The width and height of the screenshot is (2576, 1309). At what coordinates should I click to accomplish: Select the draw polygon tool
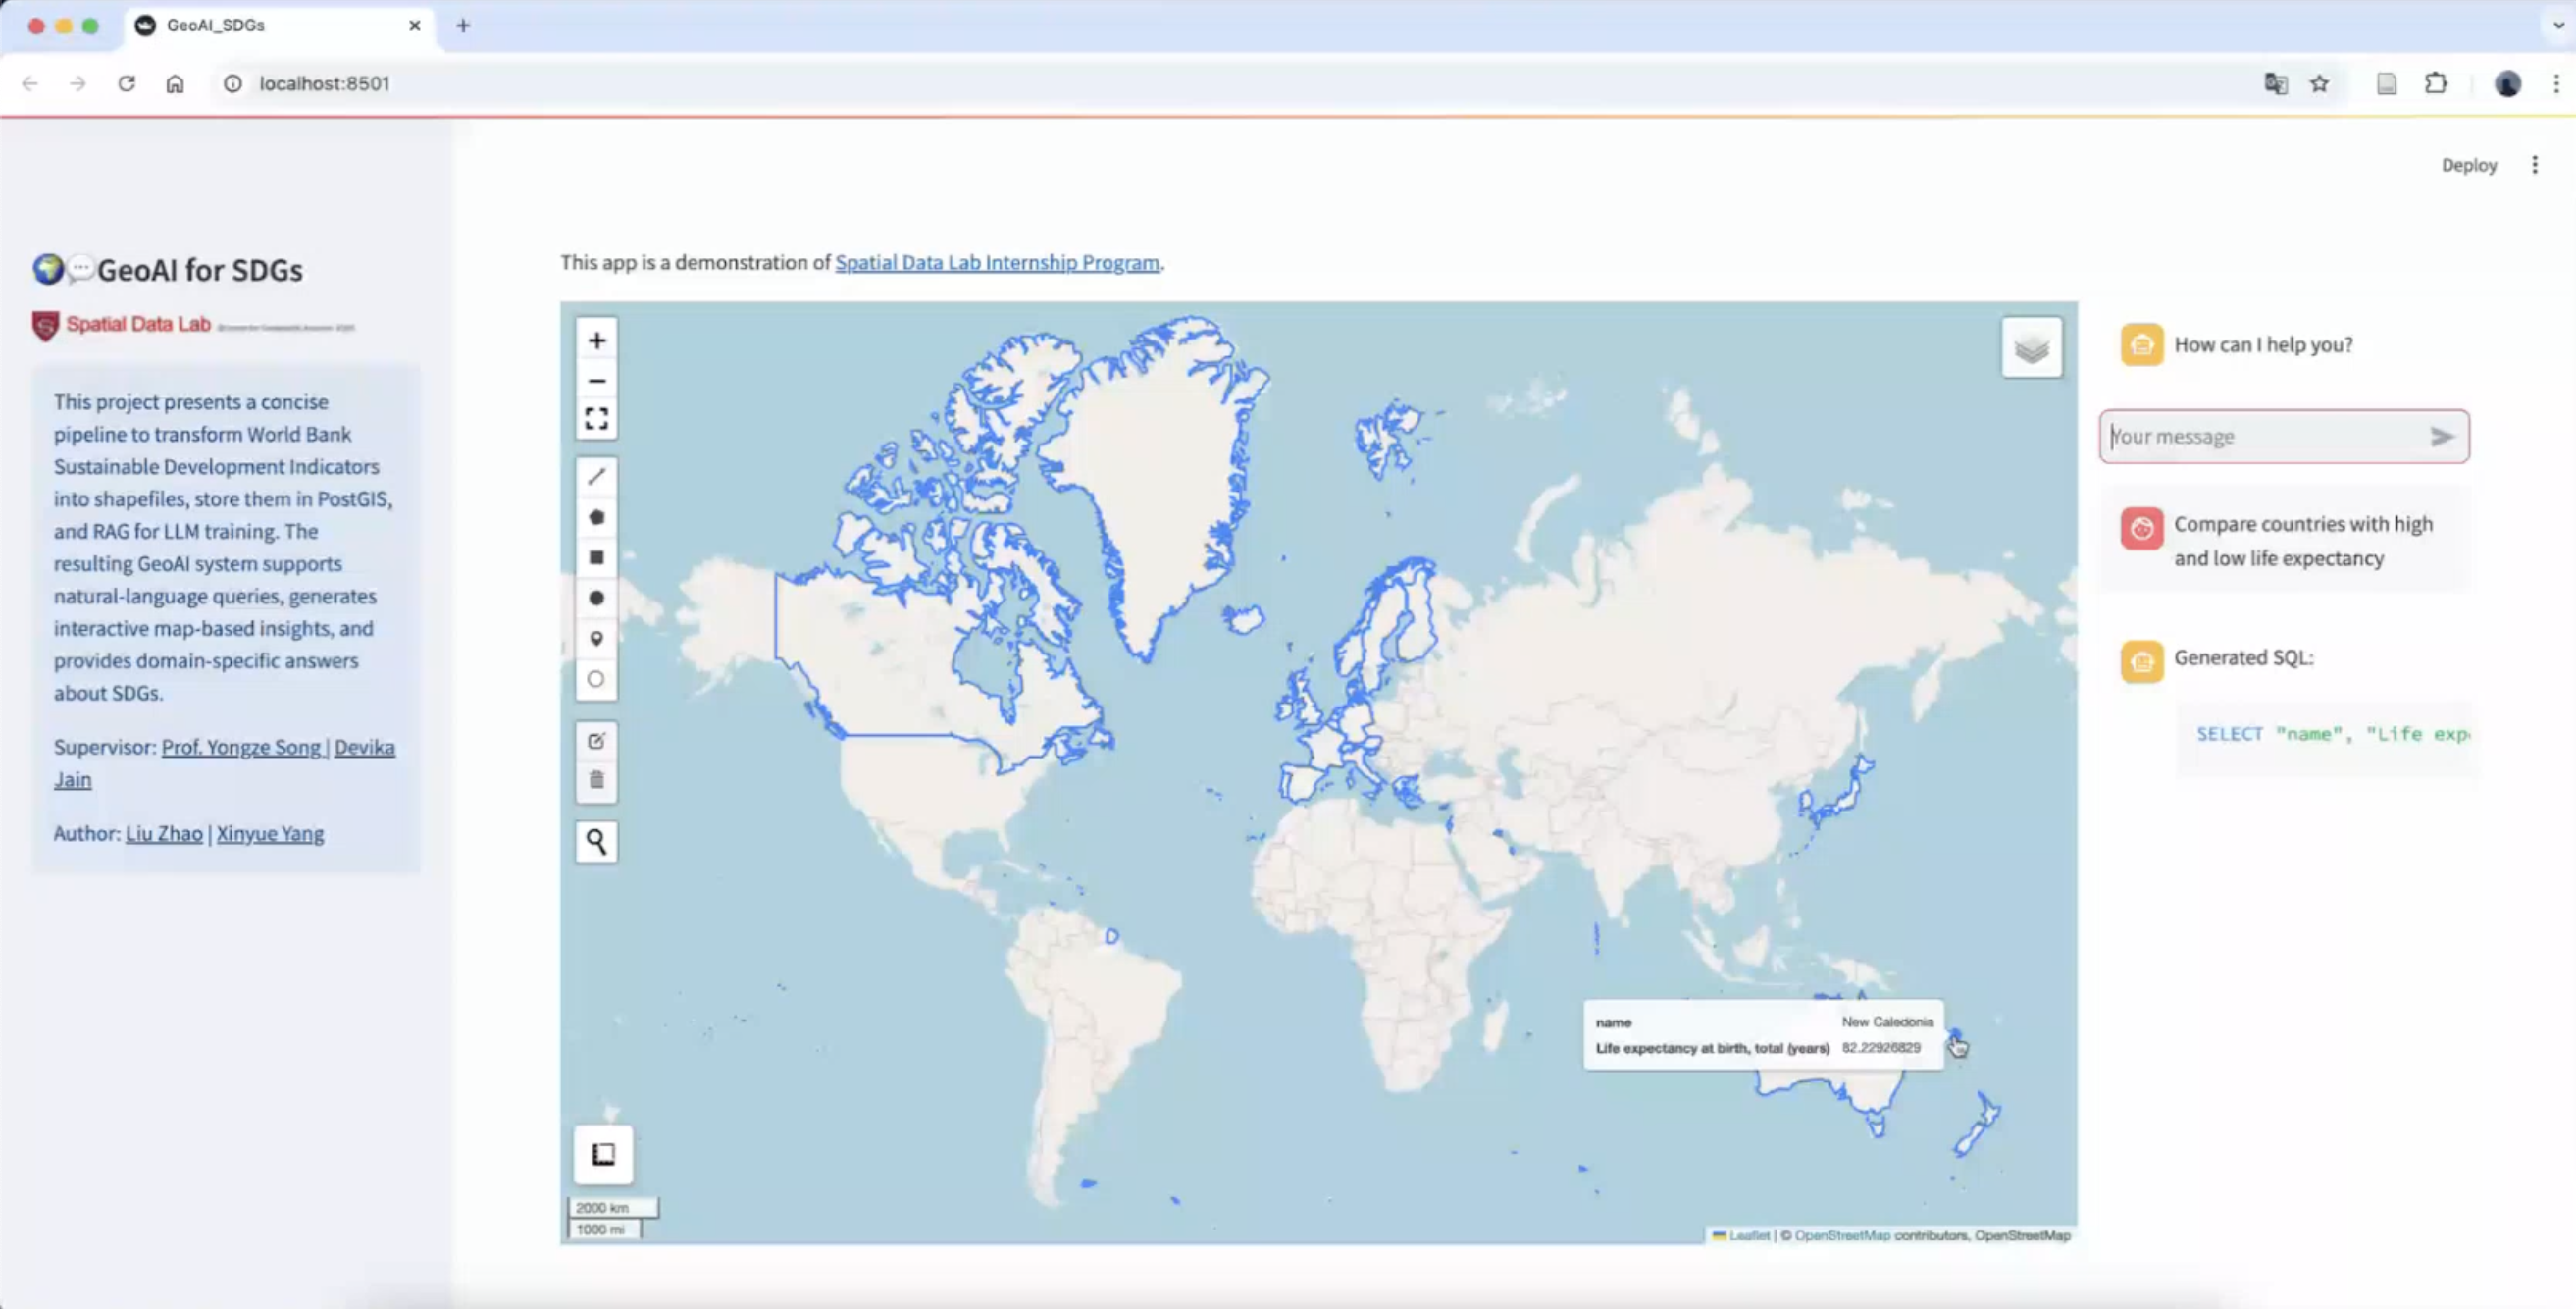click(596, 517)
